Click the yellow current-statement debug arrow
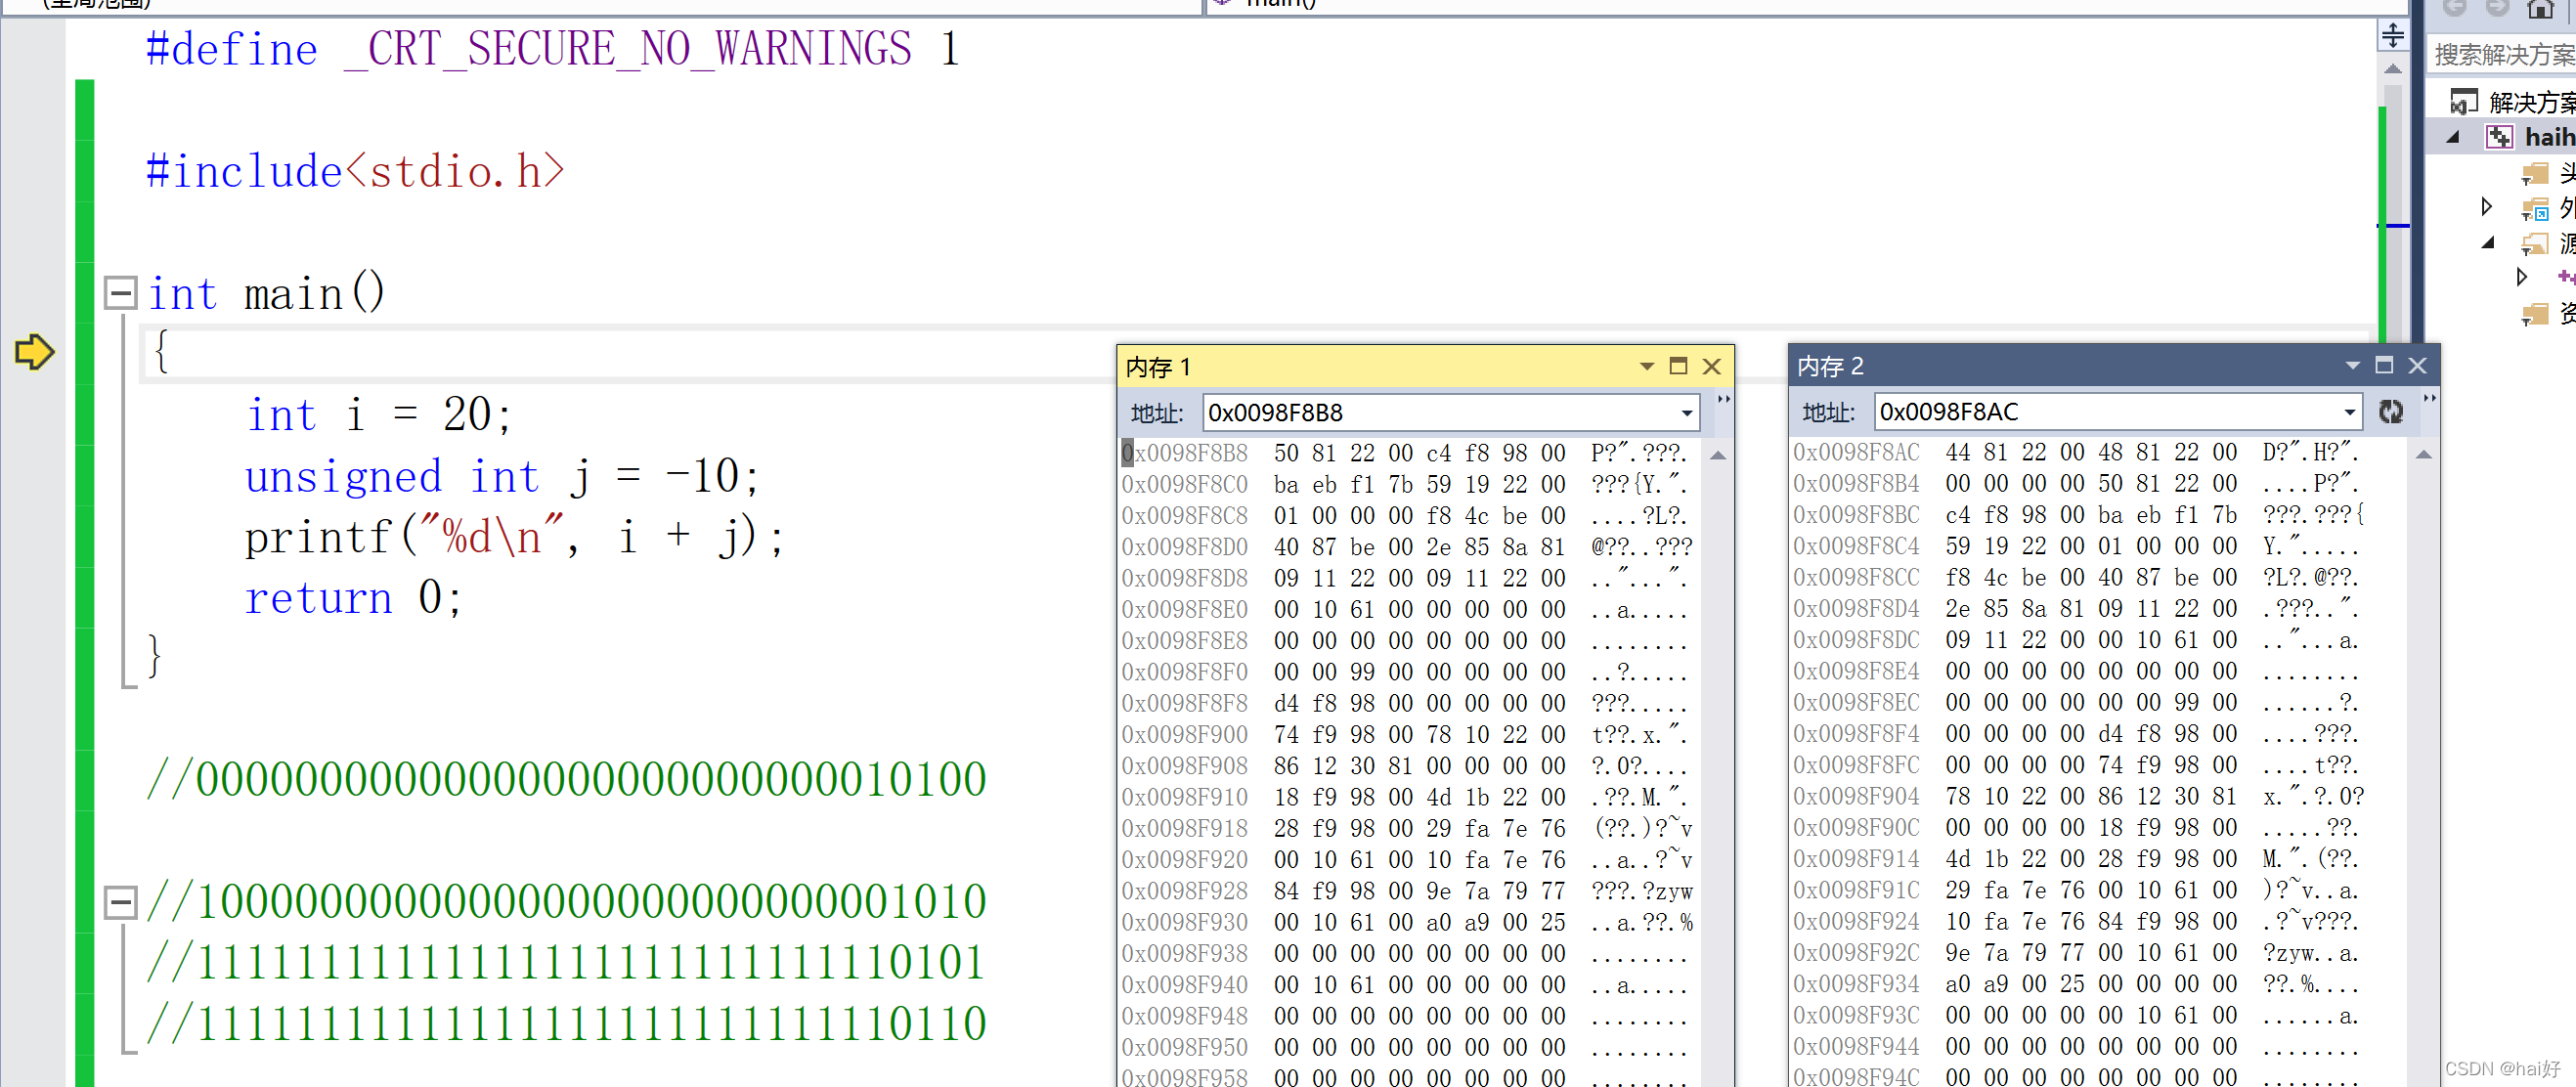Image resolution: width=2576 pixels, height=1087 pixels. point(34,352)
